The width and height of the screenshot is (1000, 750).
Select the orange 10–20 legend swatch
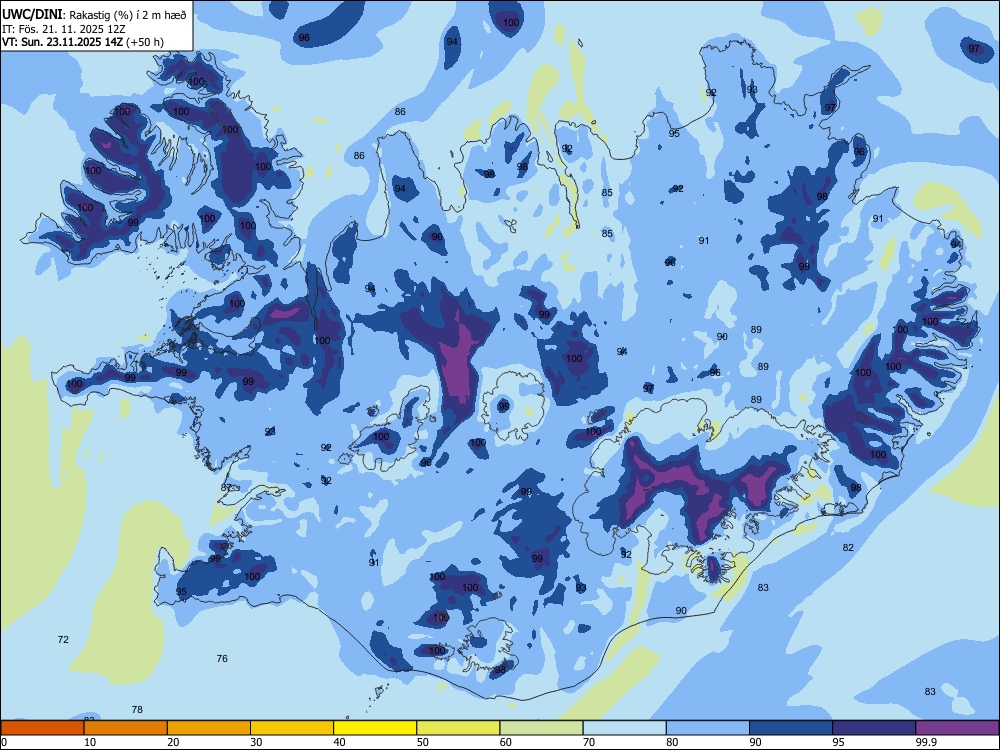click(x=126, y=728)
